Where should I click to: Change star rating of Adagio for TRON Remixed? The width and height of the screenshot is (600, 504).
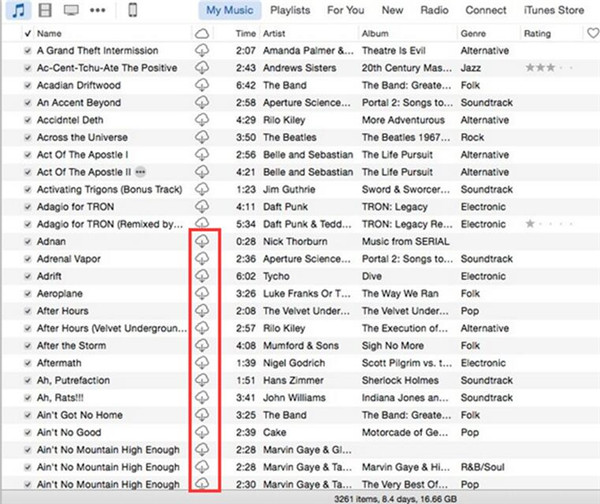(x=549, y=224)
